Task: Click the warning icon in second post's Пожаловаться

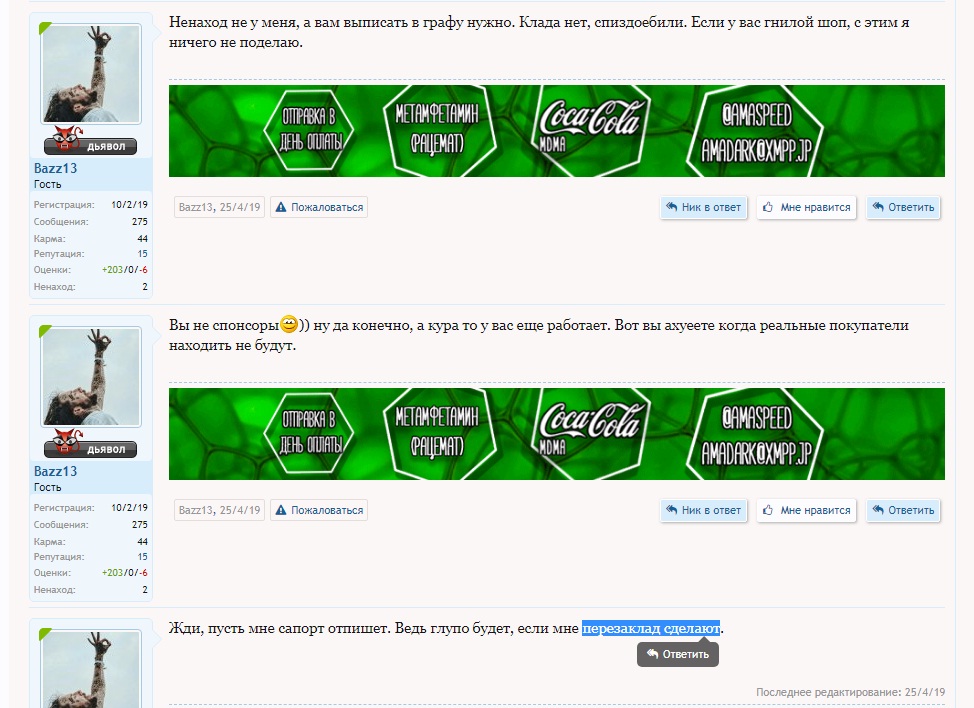Action: click(281, 510)
